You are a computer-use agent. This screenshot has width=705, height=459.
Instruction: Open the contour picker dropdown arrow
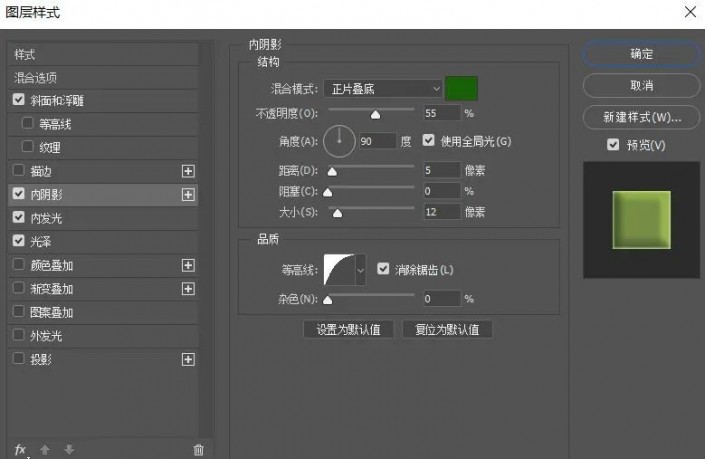(x=361, y=270)
